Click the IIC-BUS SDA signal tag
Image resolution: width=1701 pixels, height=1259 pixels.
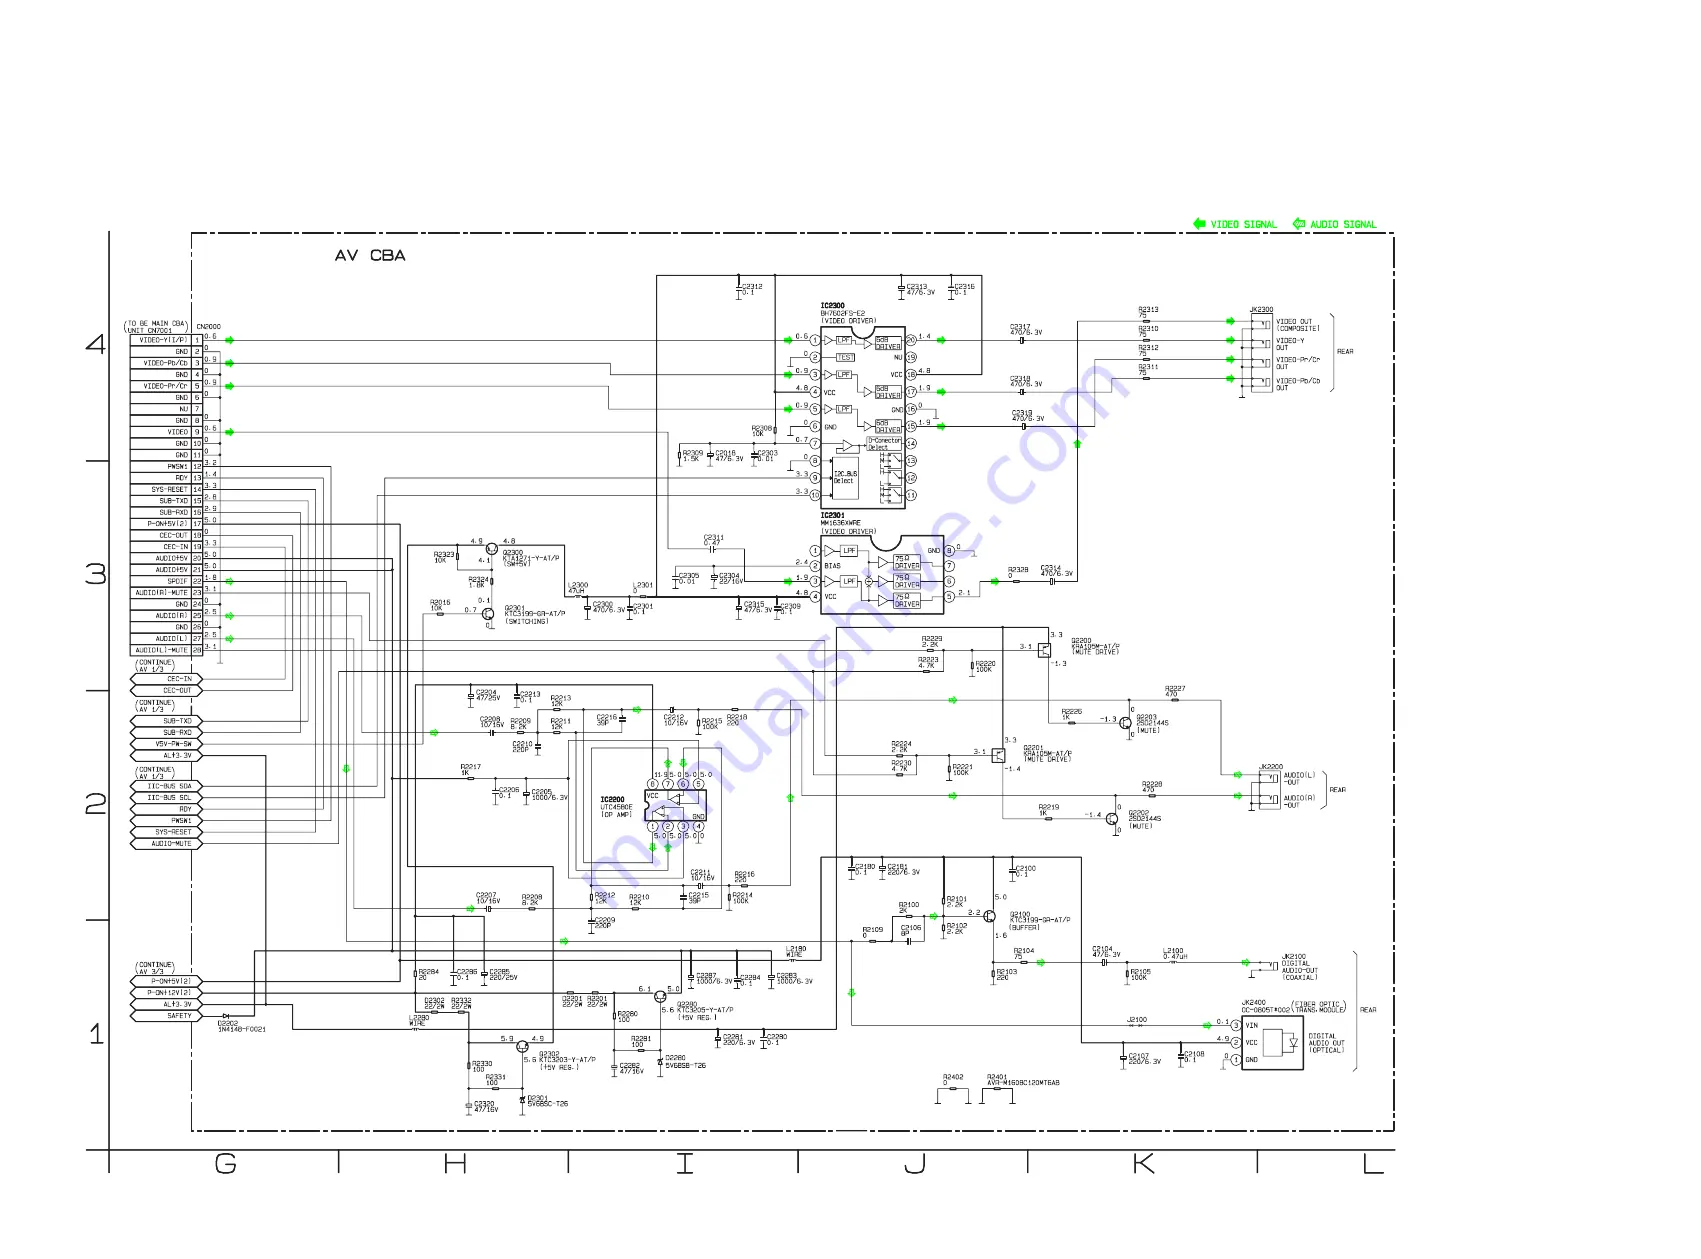click(166, 786)
